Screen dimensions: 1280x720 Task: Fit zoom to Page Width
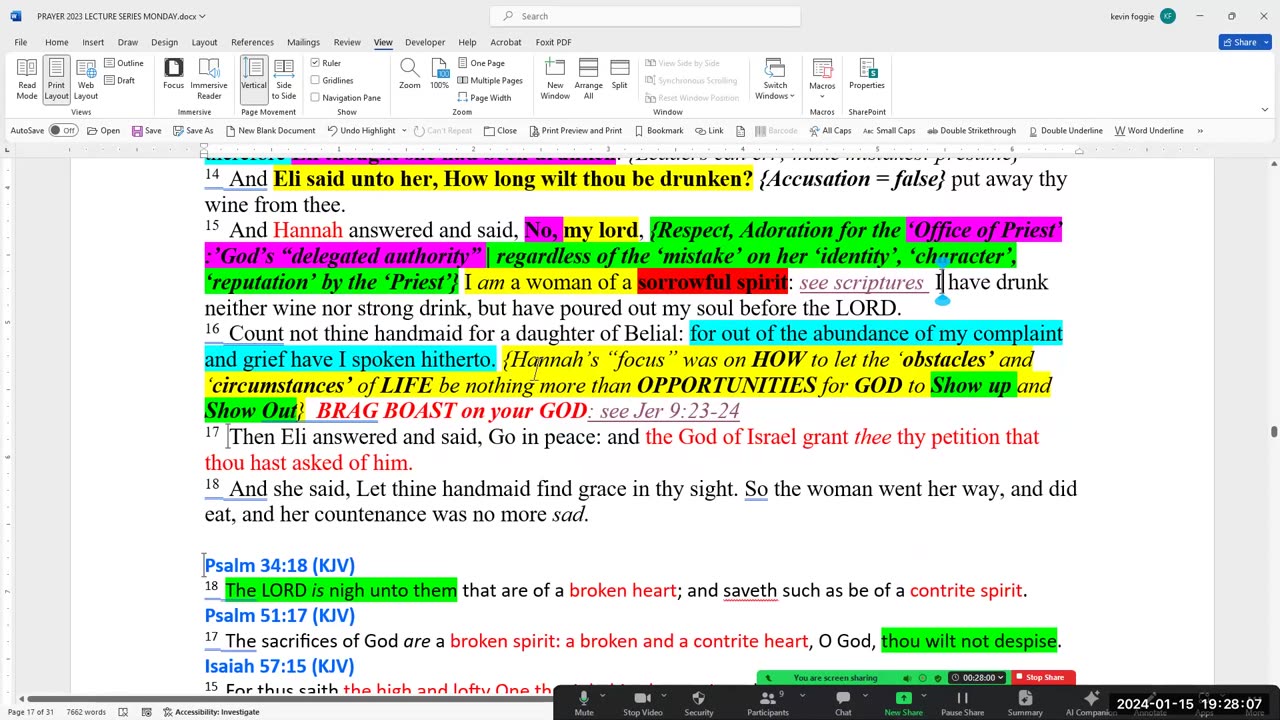pyautogui.click(x=484, y=97)
